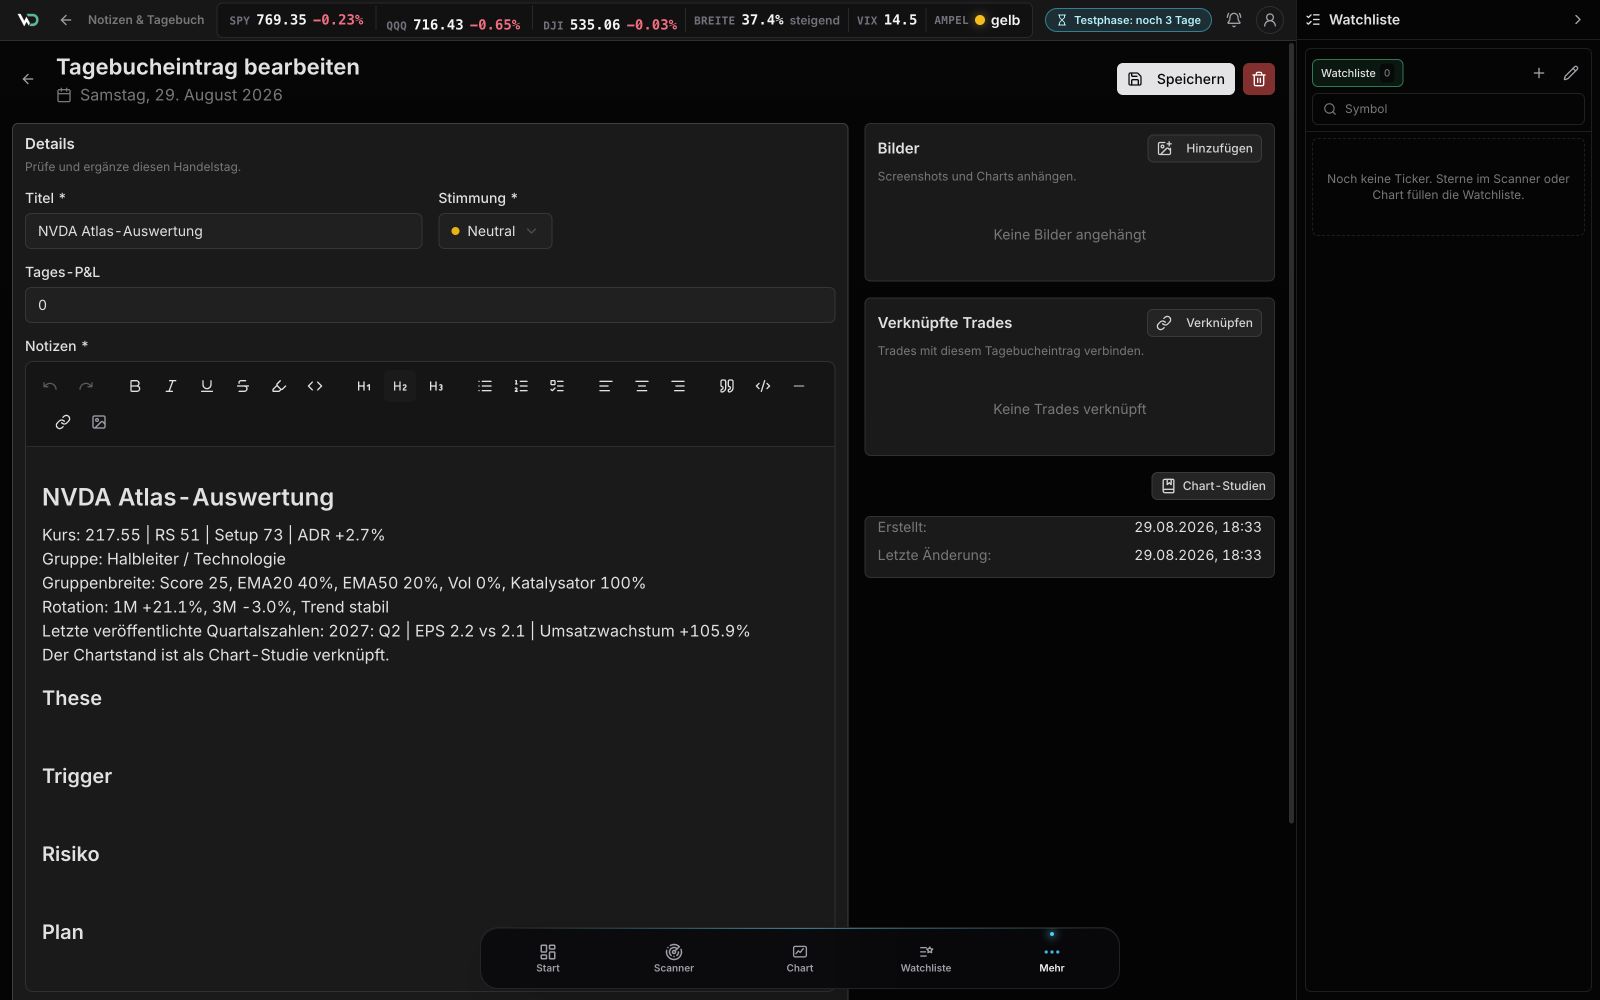Insert a bullet list
This screenshot has width=1600, height=1000.
tap(485, 386)
